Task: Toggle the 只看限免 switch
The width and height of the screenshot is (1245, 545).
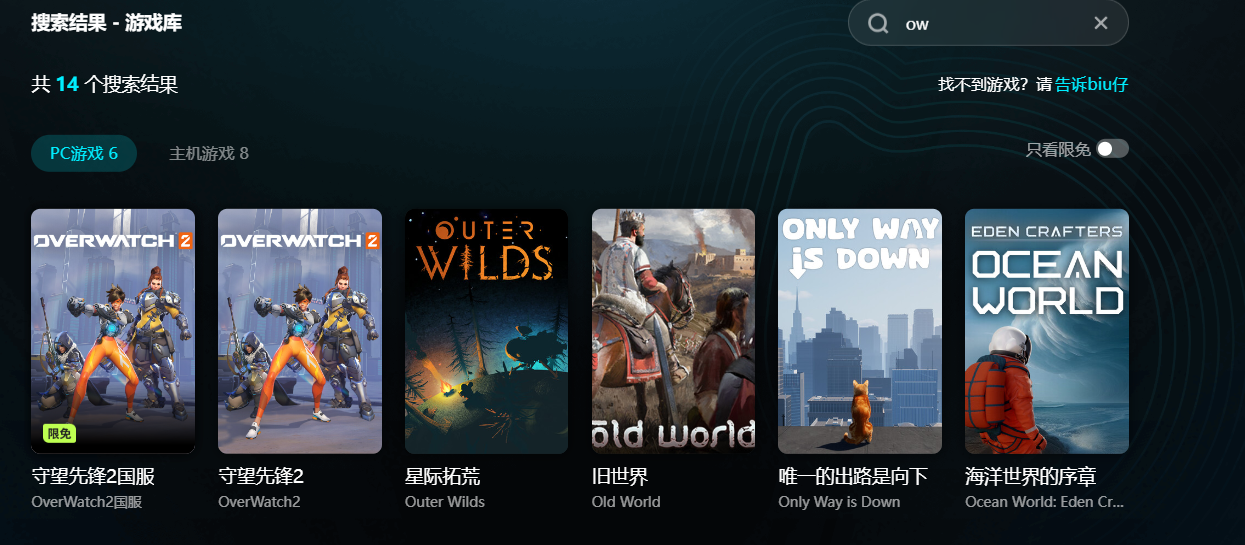Action: (1112, 149)
